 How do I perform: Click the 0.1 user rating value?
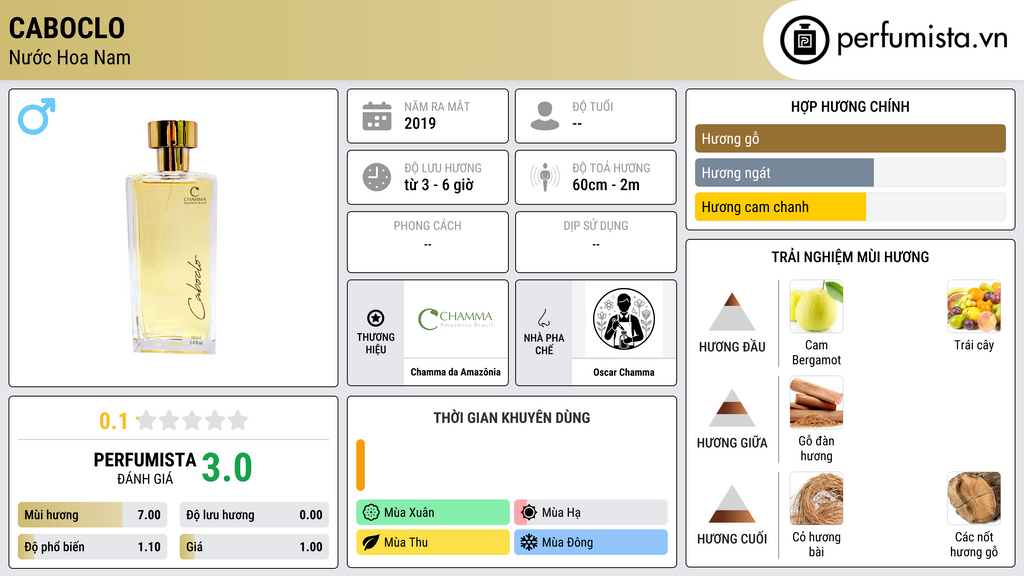tap(114, 421)
